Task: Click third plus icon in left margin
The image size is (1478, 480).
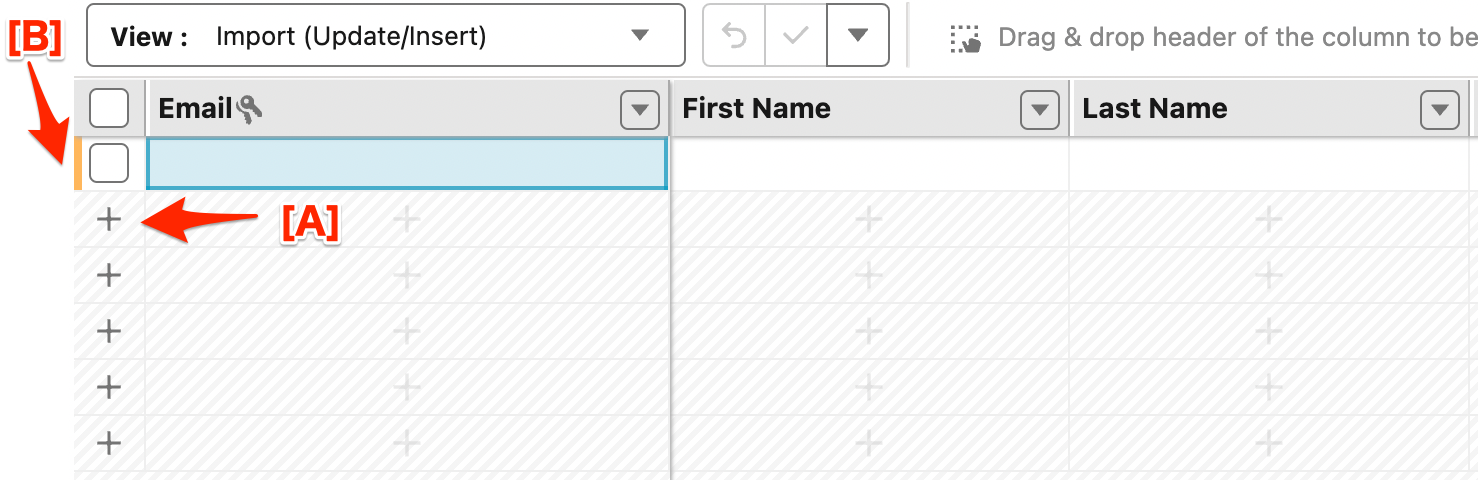Action: coord(109,331)
